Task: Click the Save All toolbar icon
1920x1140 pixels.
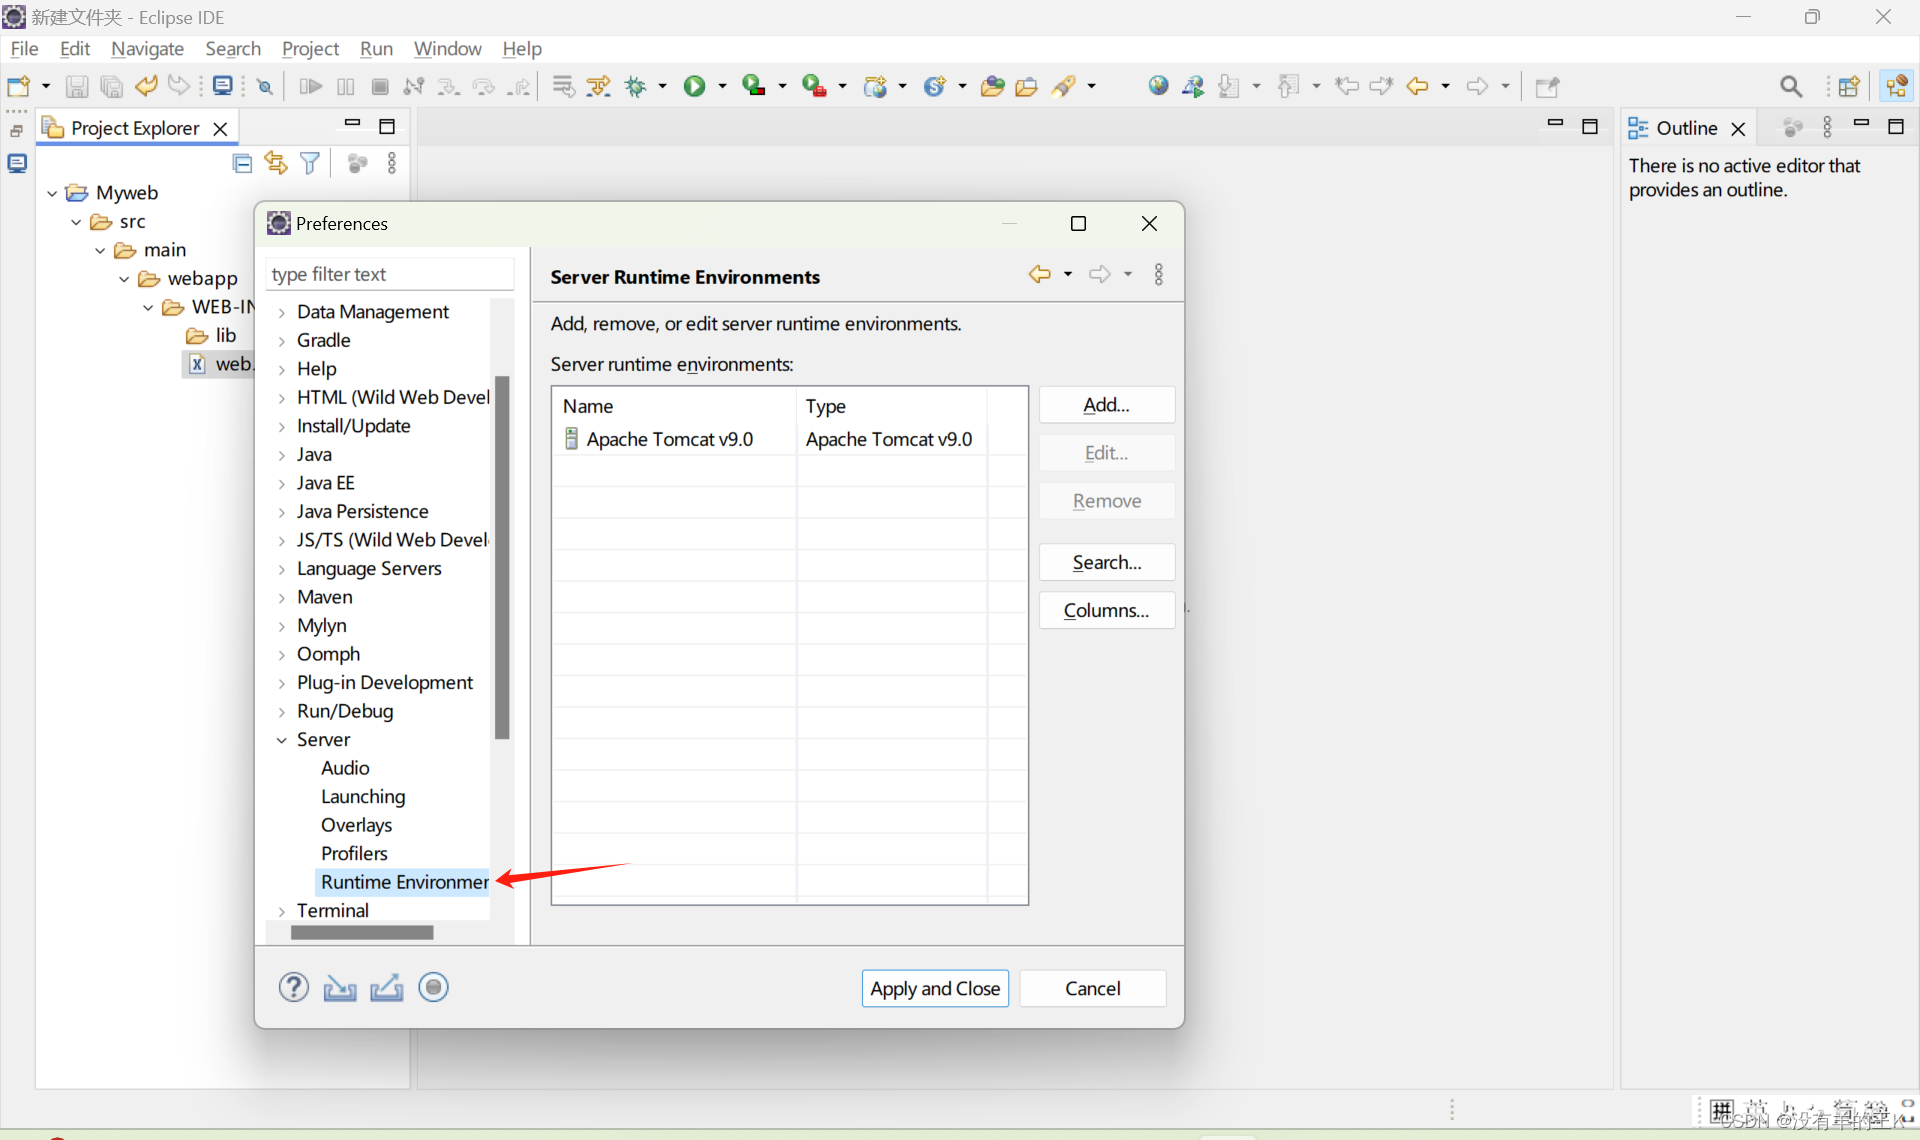Action: 111,87
